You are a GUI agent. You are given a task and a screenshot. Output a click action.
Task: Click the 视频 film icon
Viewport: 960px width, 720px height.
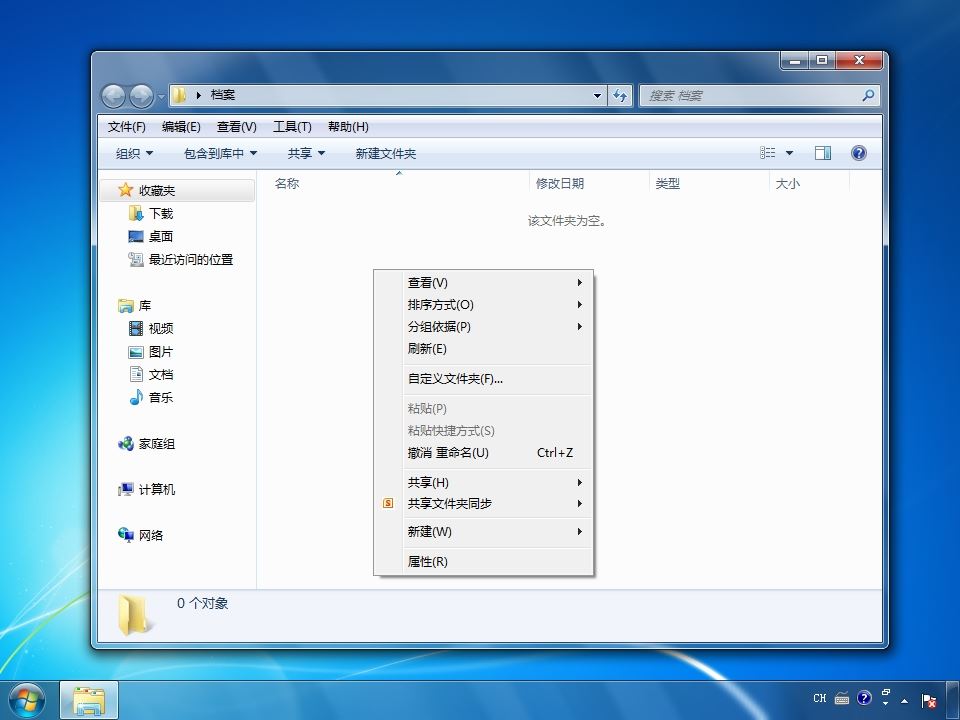pos(136,328)
